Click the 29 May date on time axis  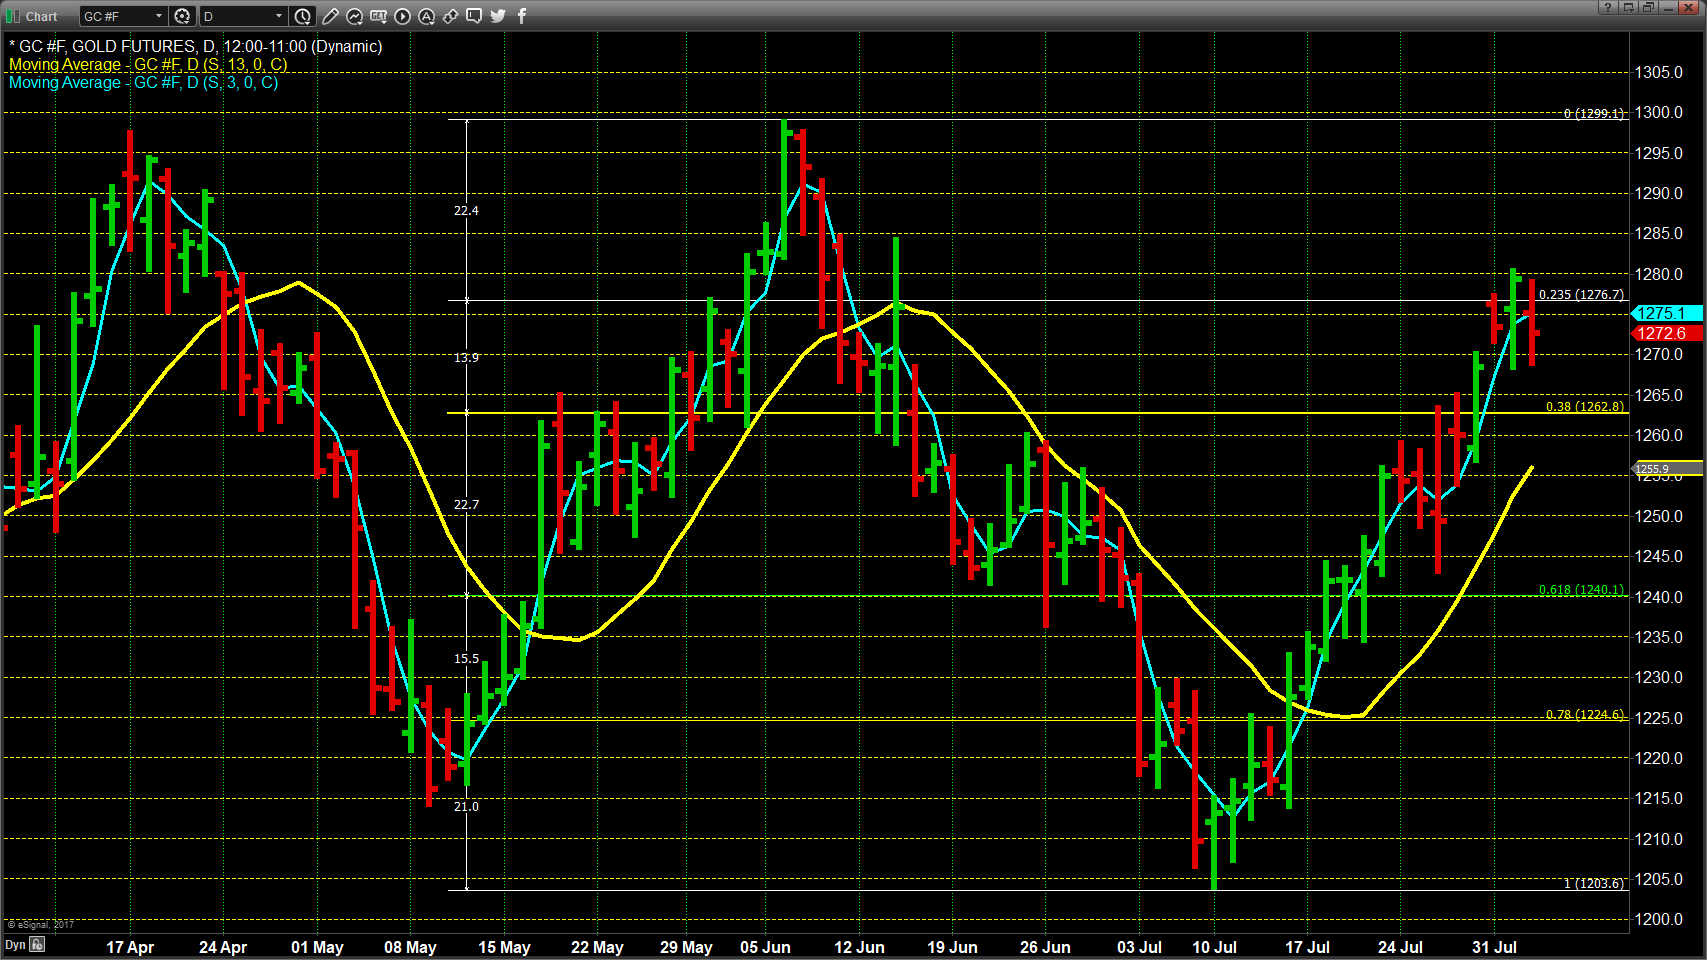point(686,947)
